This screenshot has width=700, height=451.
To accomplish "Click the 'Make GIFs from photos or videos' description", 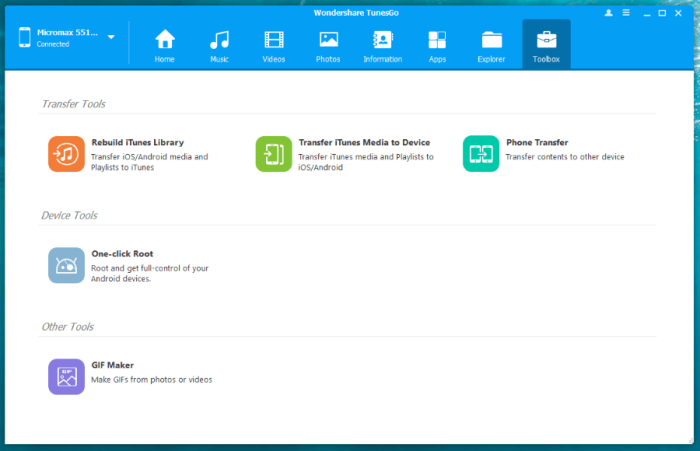I will click(x=152, y=380).
